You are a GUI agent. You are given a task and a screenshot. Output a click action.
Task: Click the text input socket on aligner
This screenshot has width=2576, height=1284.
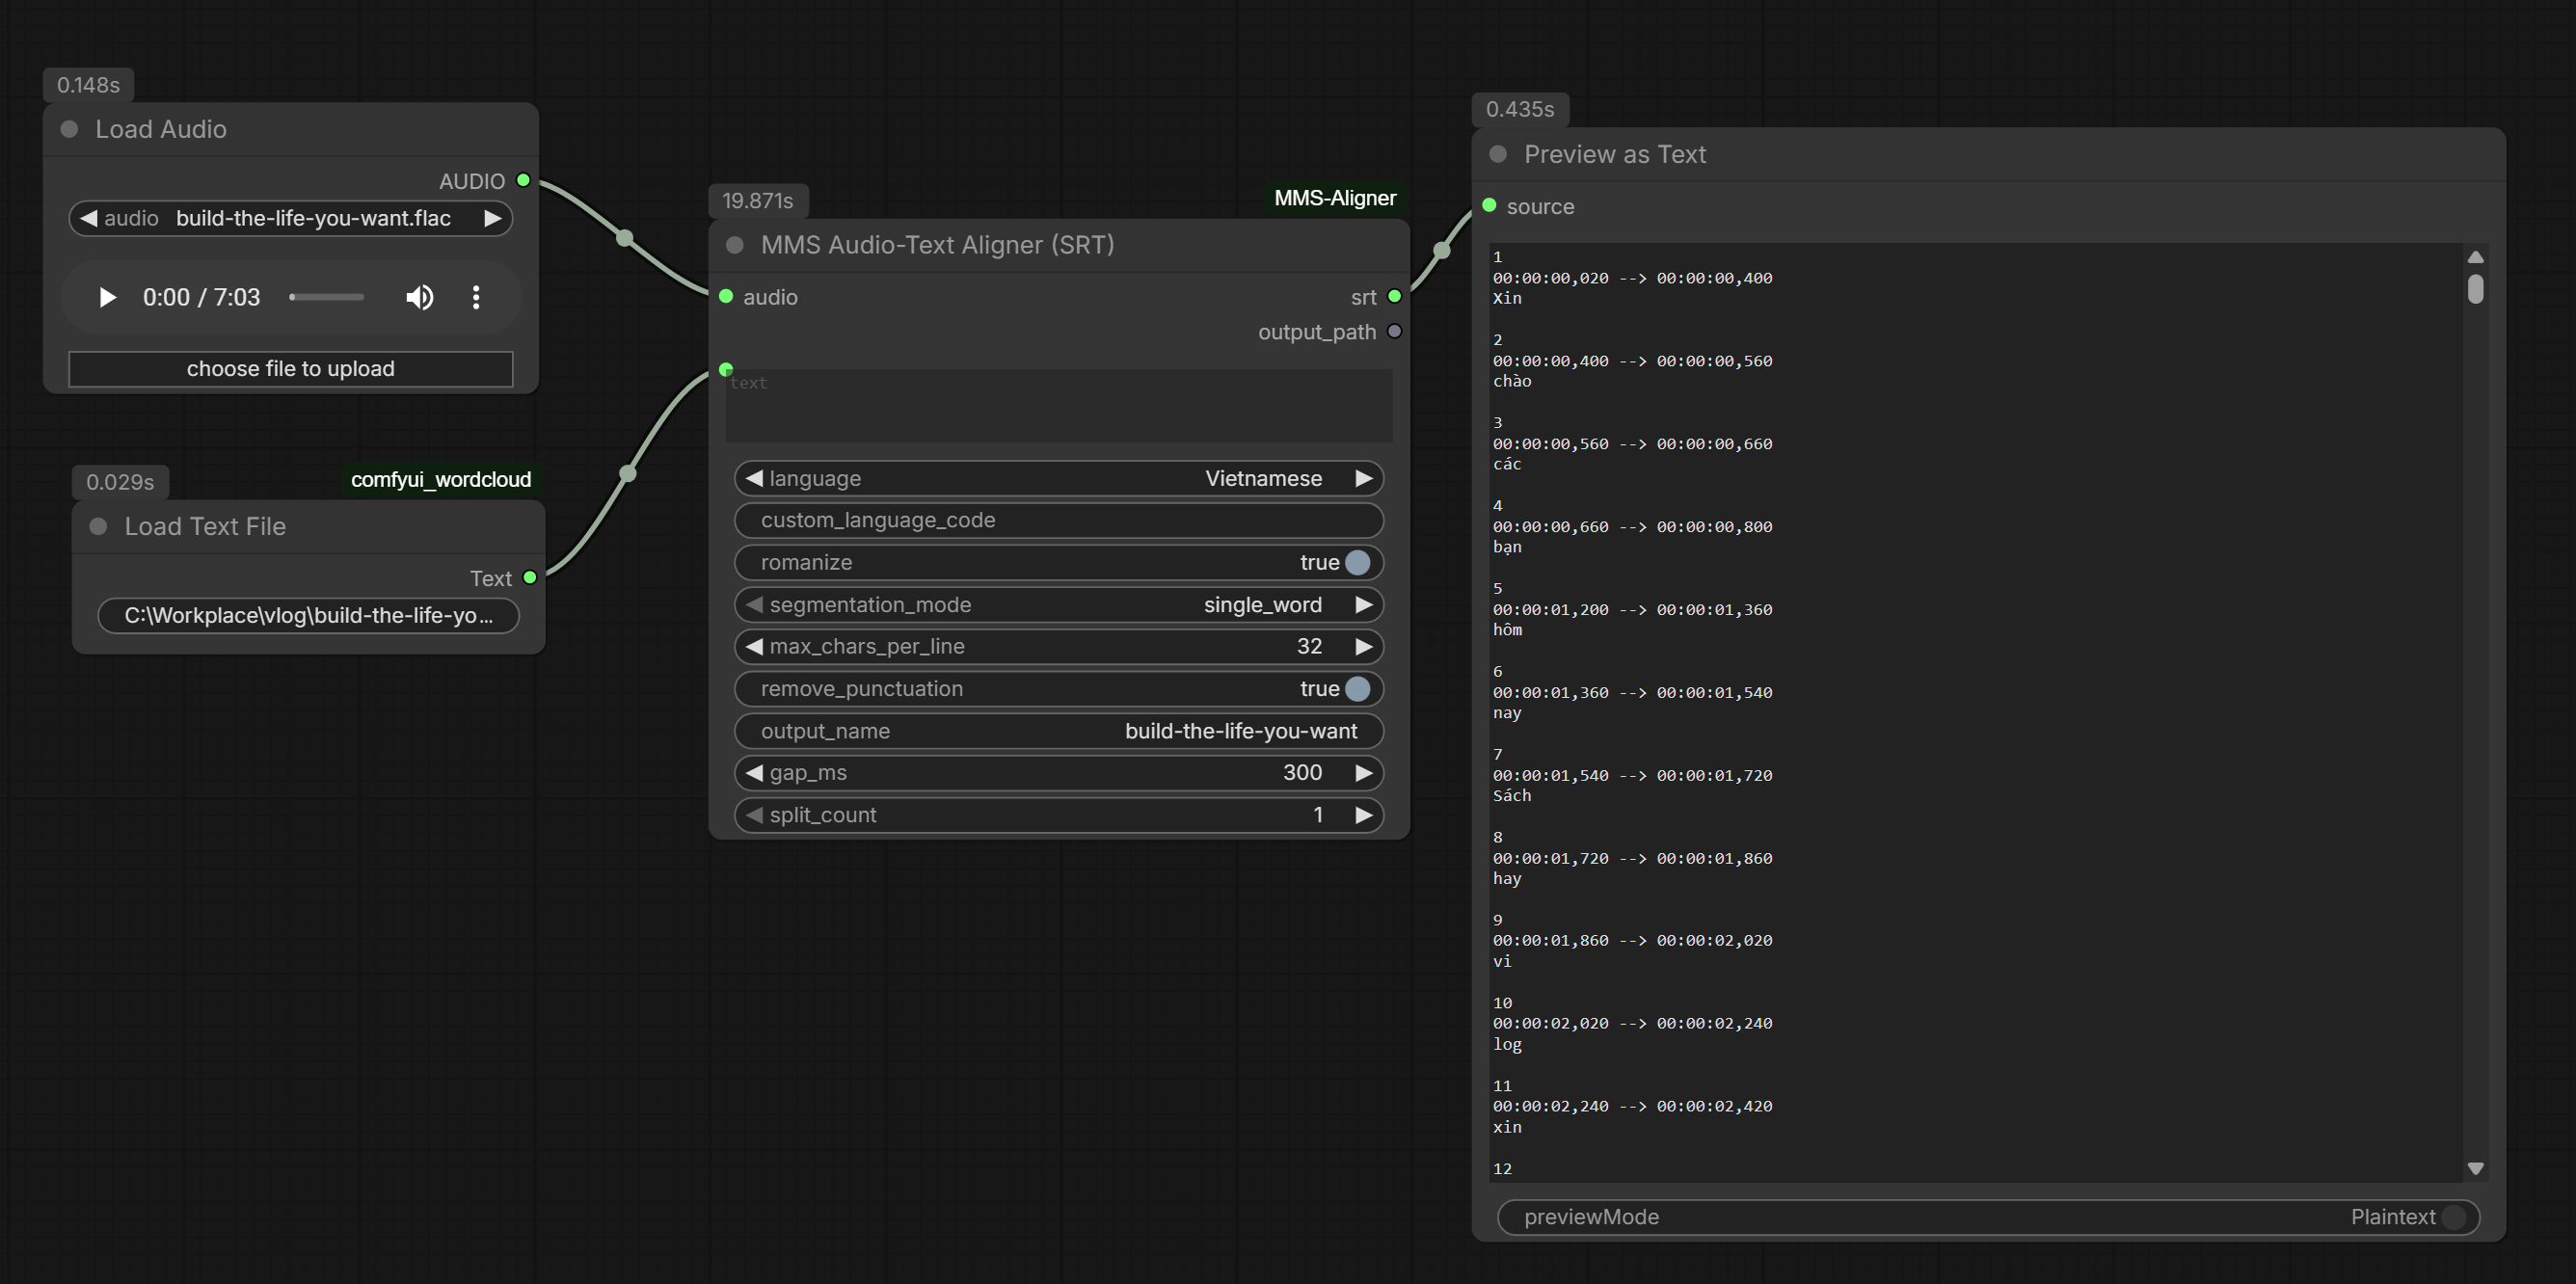[x=727, y=369]
